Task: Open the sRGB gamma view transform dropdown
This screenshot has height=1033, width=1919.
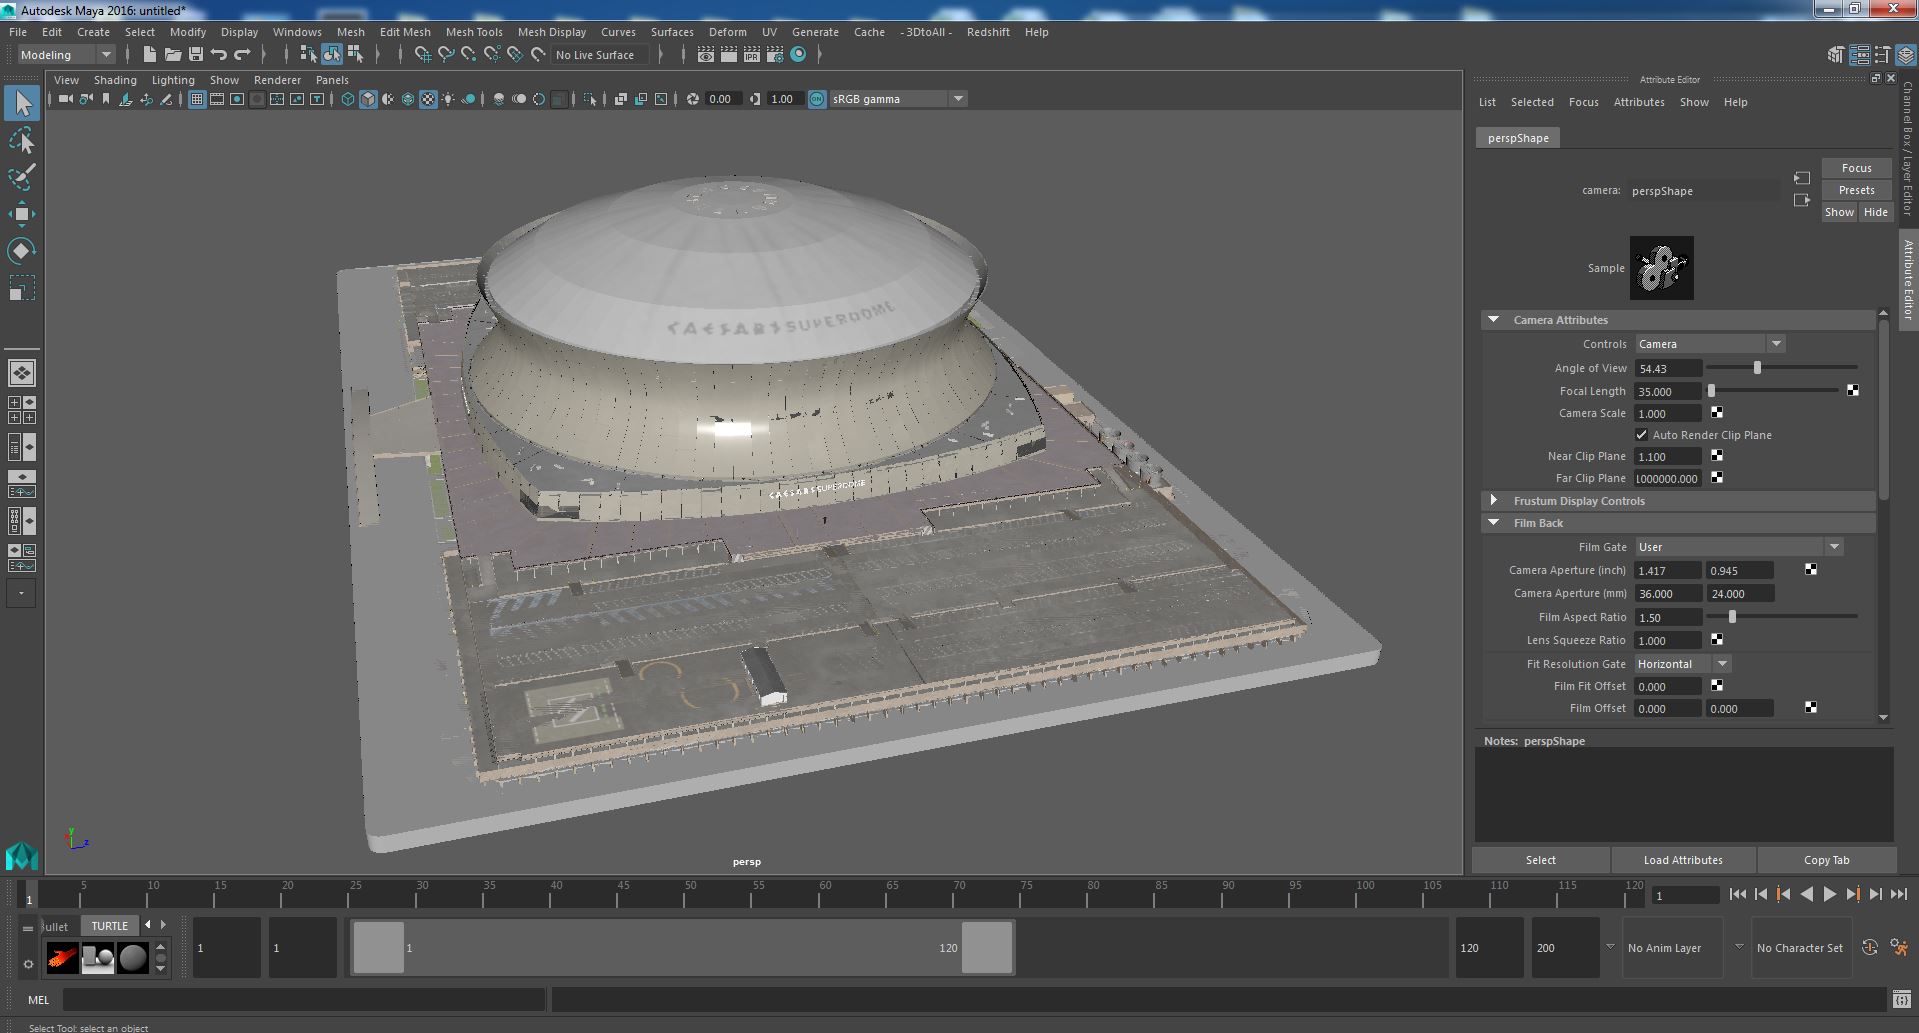Action: click(x=897, y=99)
